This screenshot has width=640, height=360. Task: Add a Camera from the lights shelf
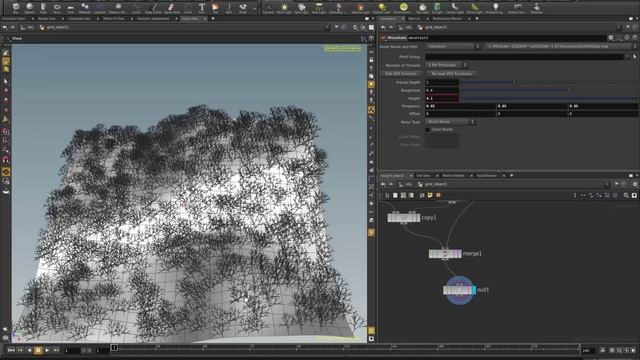tap(268, 8)
